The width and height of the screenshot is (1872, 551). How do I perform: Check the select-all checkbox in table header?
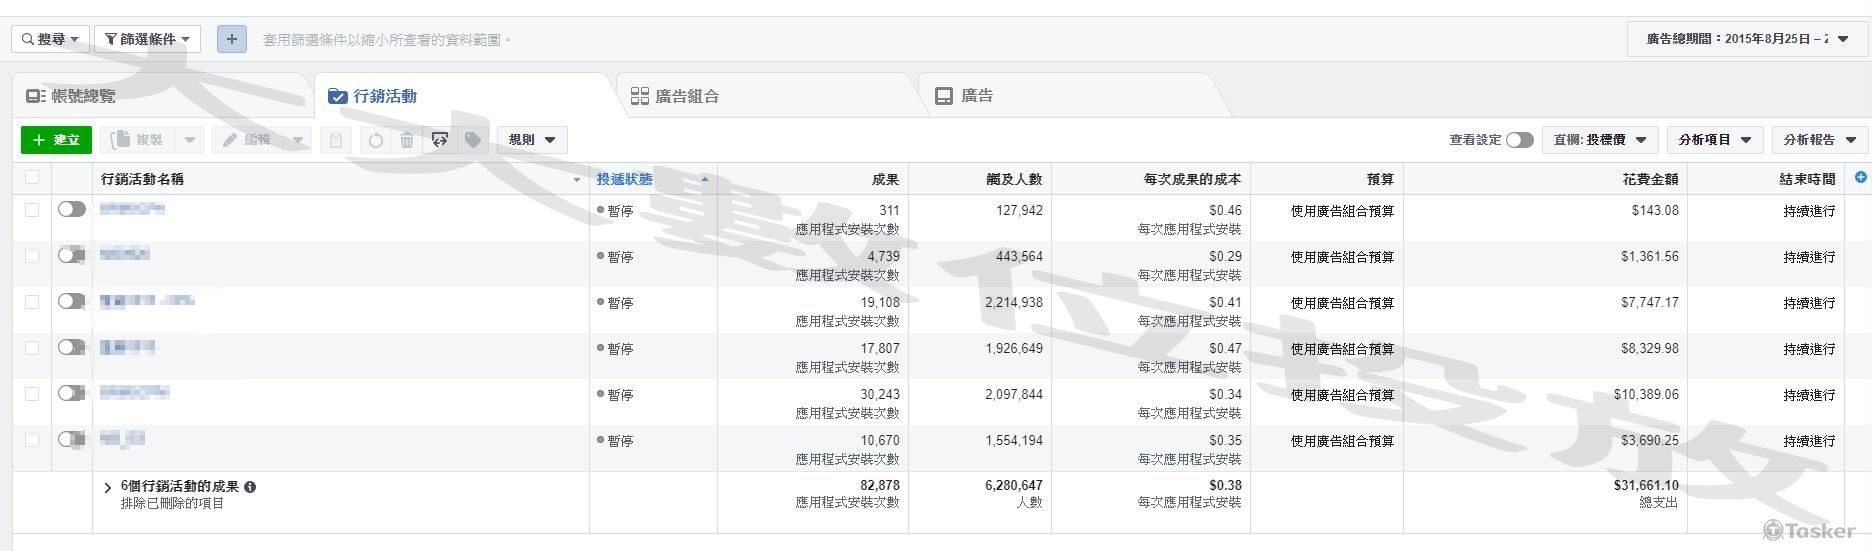pos(32,178)
